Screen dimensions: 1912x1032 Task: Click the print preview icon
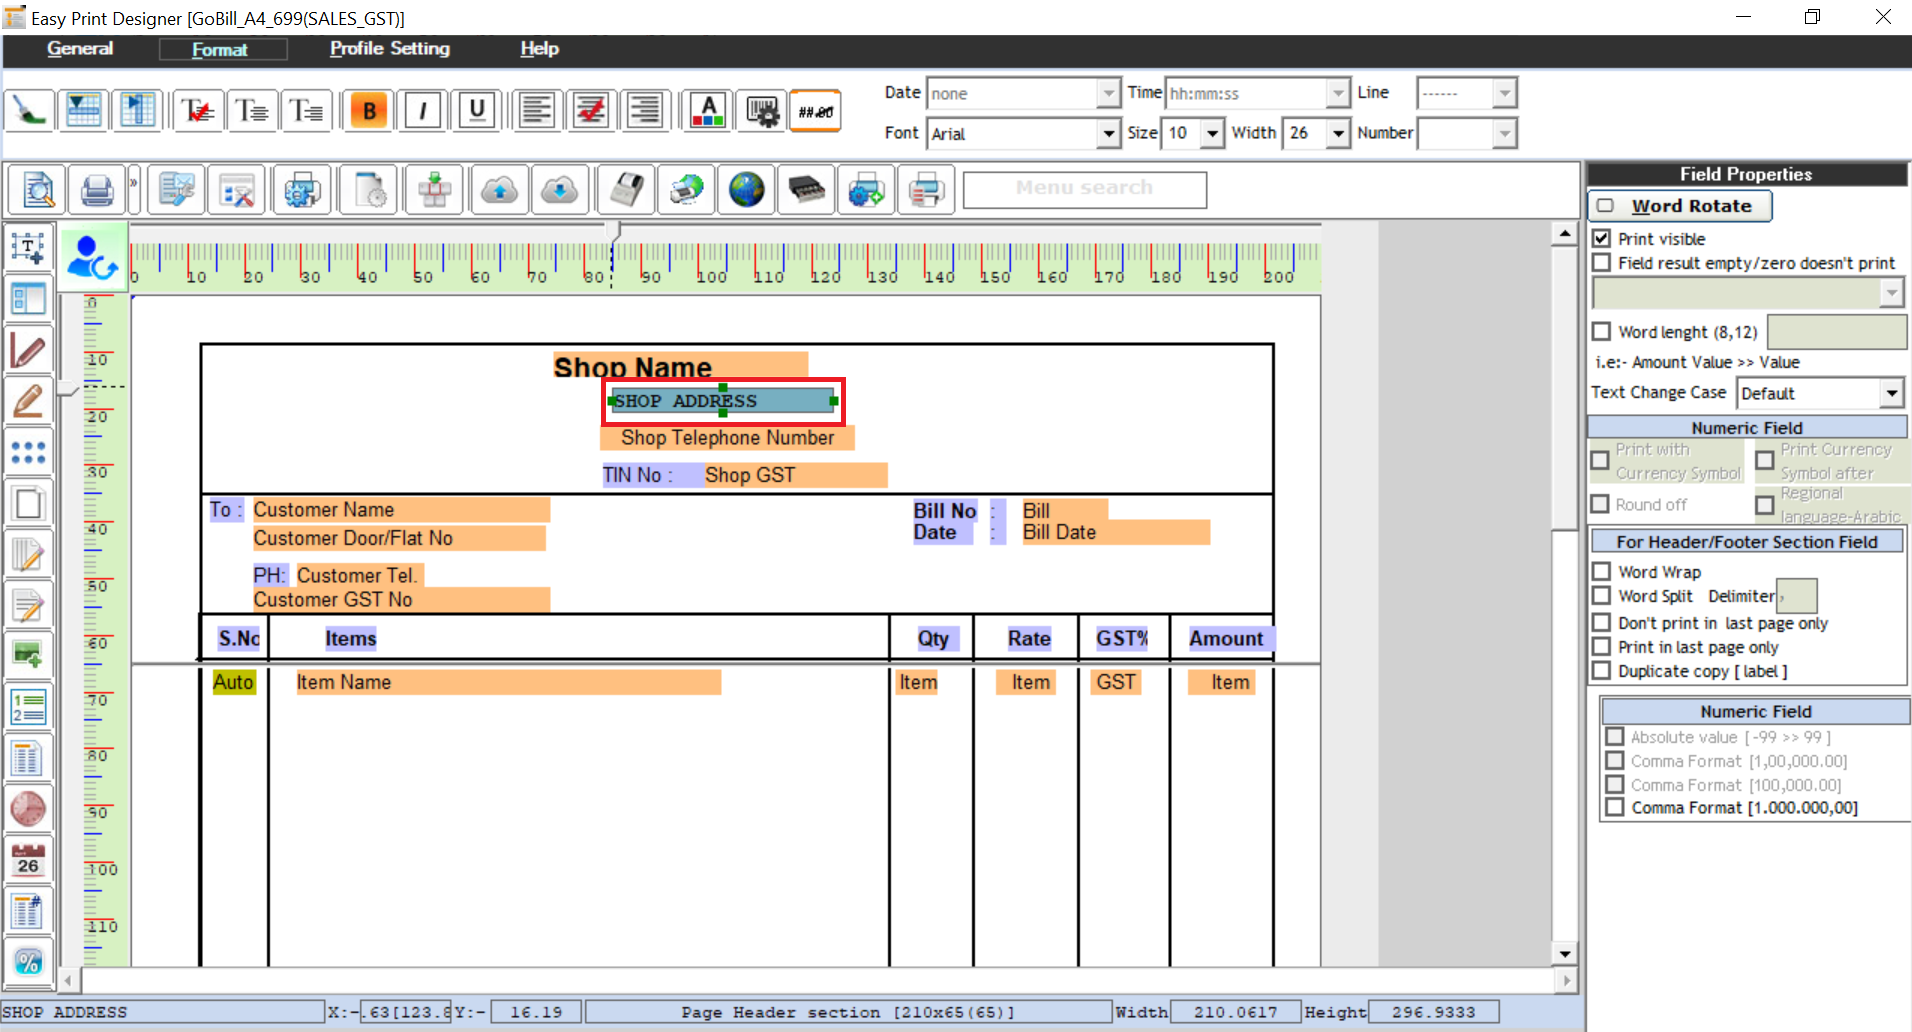pos(36,189)
